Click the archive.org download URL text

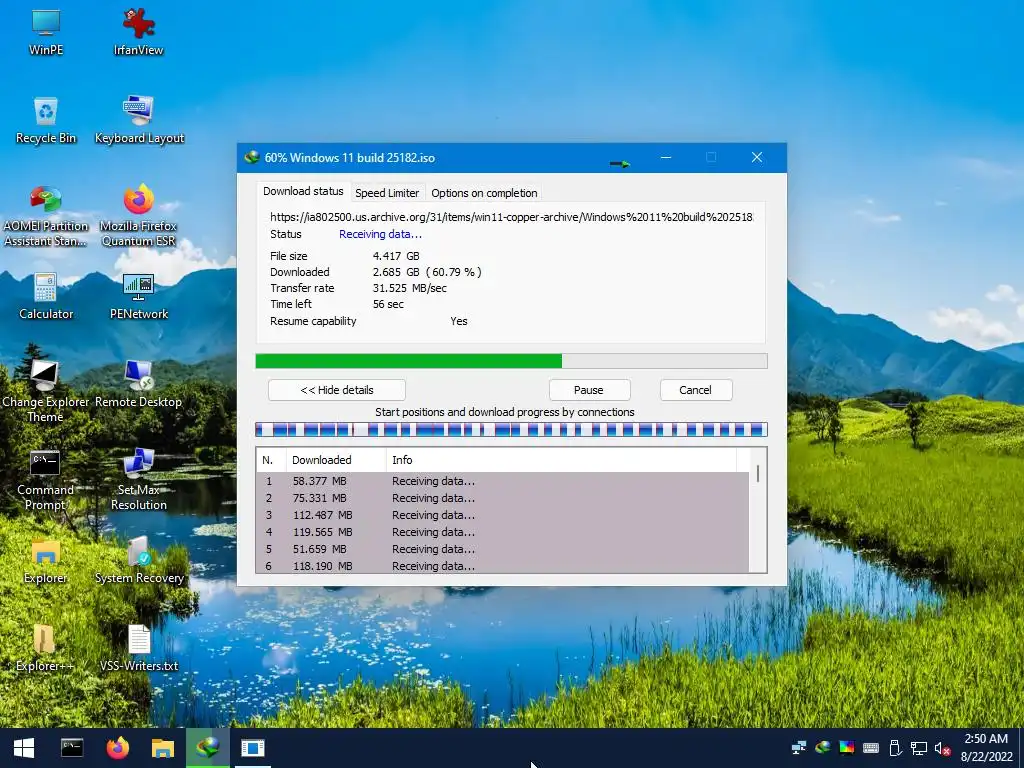511,217
